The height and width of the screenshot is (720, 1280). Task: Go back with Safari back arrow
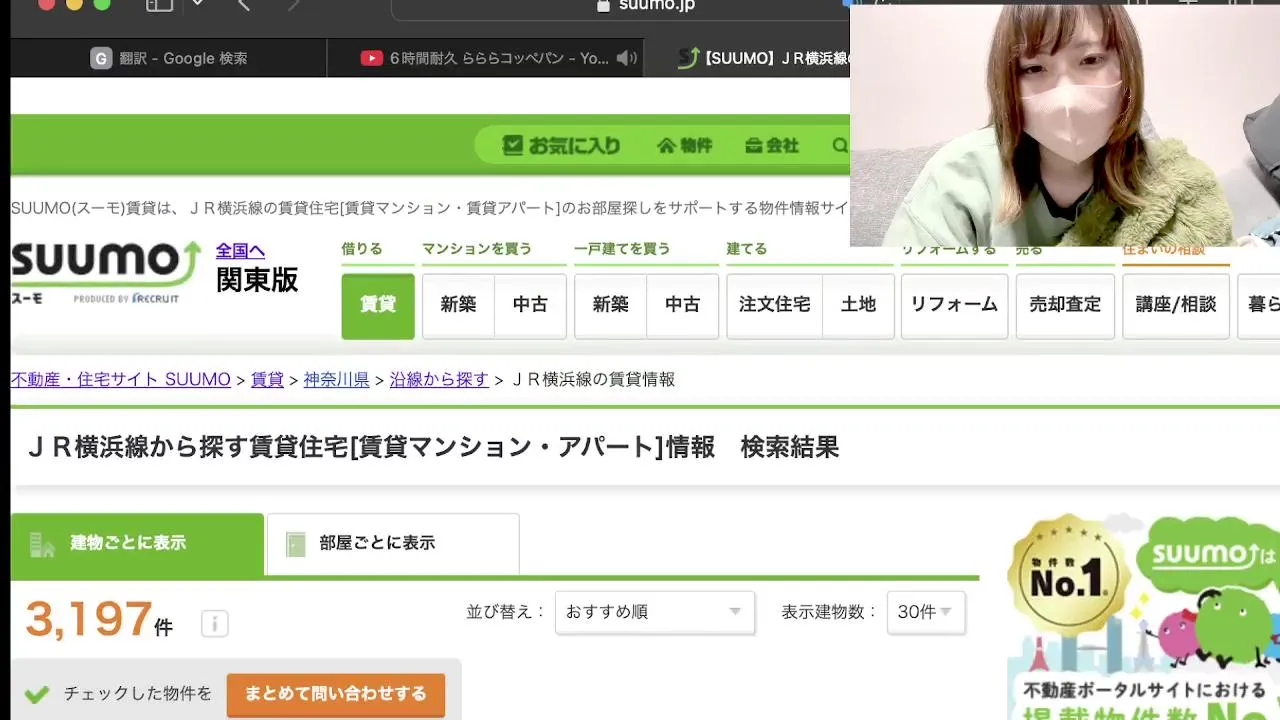point(243,5)
